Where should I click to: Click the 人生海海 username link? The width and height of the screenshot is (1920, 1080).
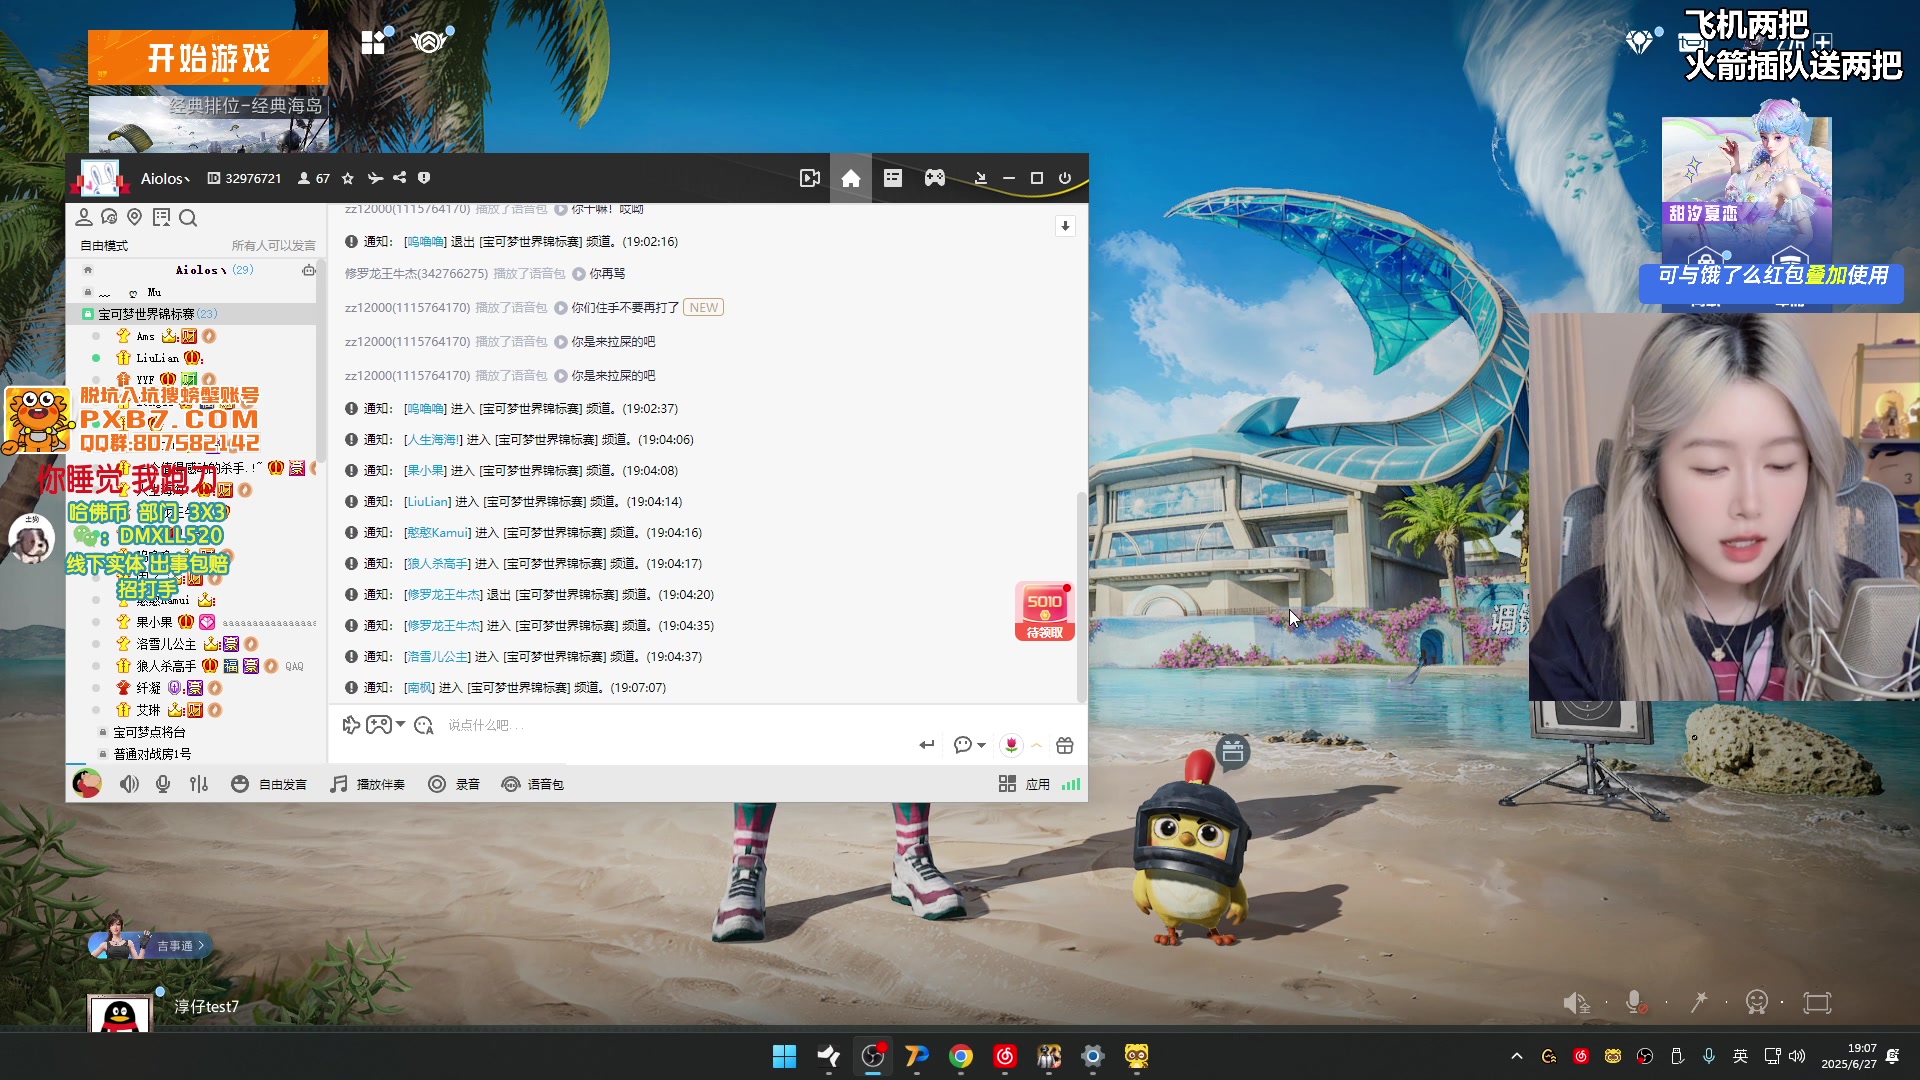pos(433,440)
